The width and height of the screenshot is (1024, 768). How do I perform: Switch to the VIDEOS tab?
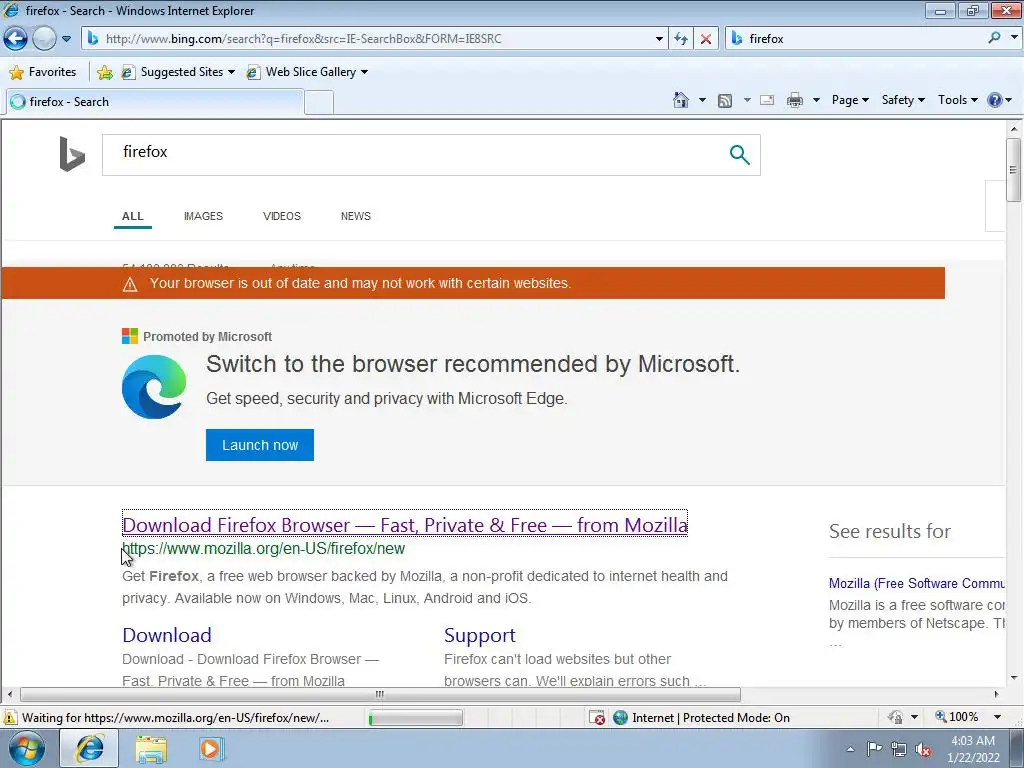(281, 216)
